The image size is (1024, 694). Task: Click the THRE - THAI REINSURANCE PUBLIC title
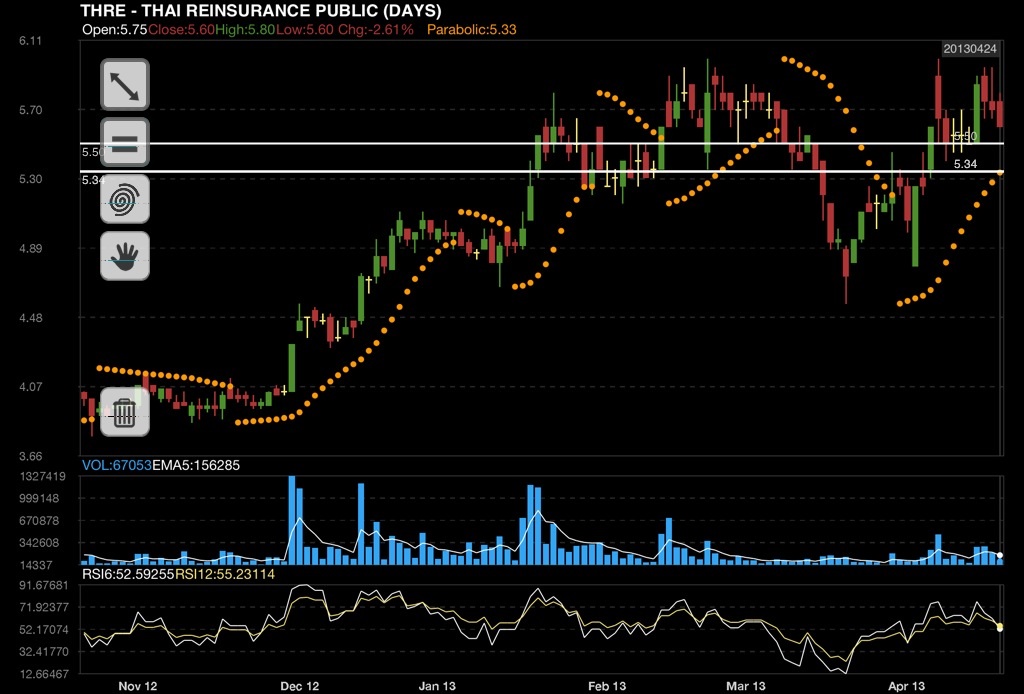point(261,10)
